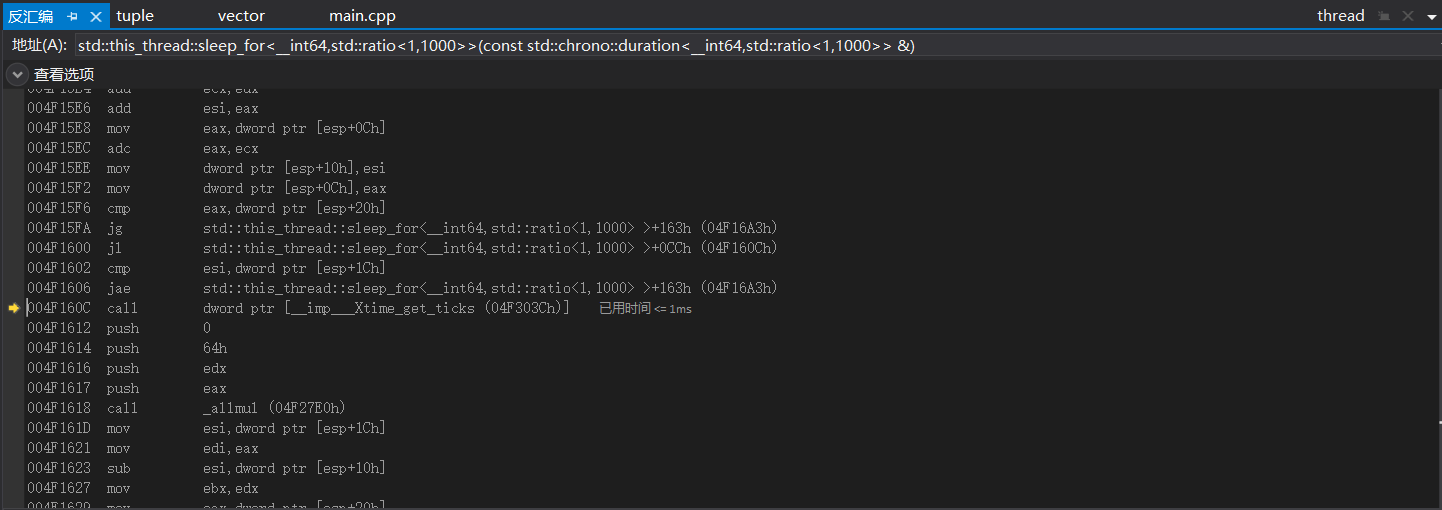Click address 004F15E8
This screenshot has height=510, width=1442.
click(59, 128)
